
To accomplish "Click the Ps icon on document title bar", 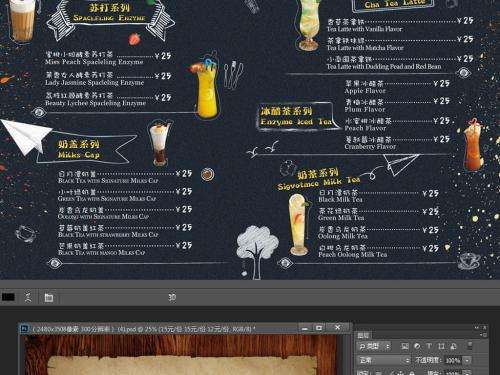I will (x=24, y=329).
